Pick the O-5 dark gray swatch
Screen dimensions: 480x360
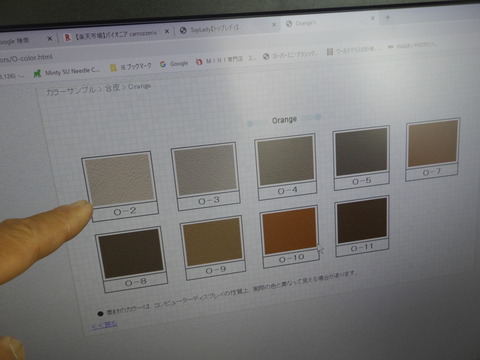tap(361, 152)
